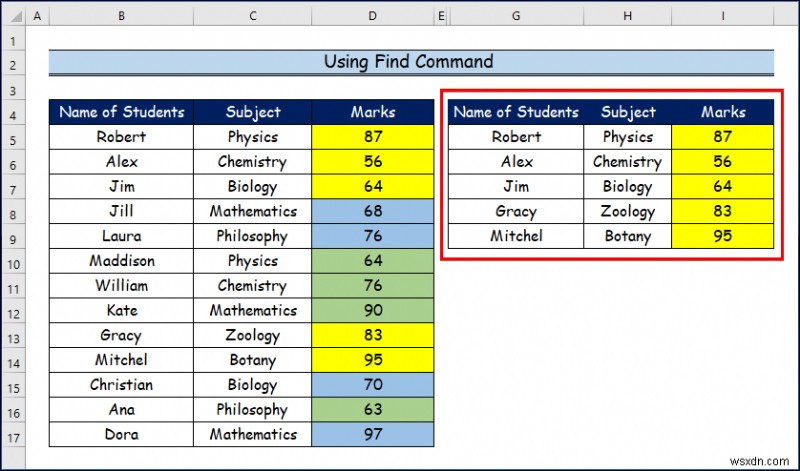Select the column D header
Screen dimensions: 800x471
373,18
